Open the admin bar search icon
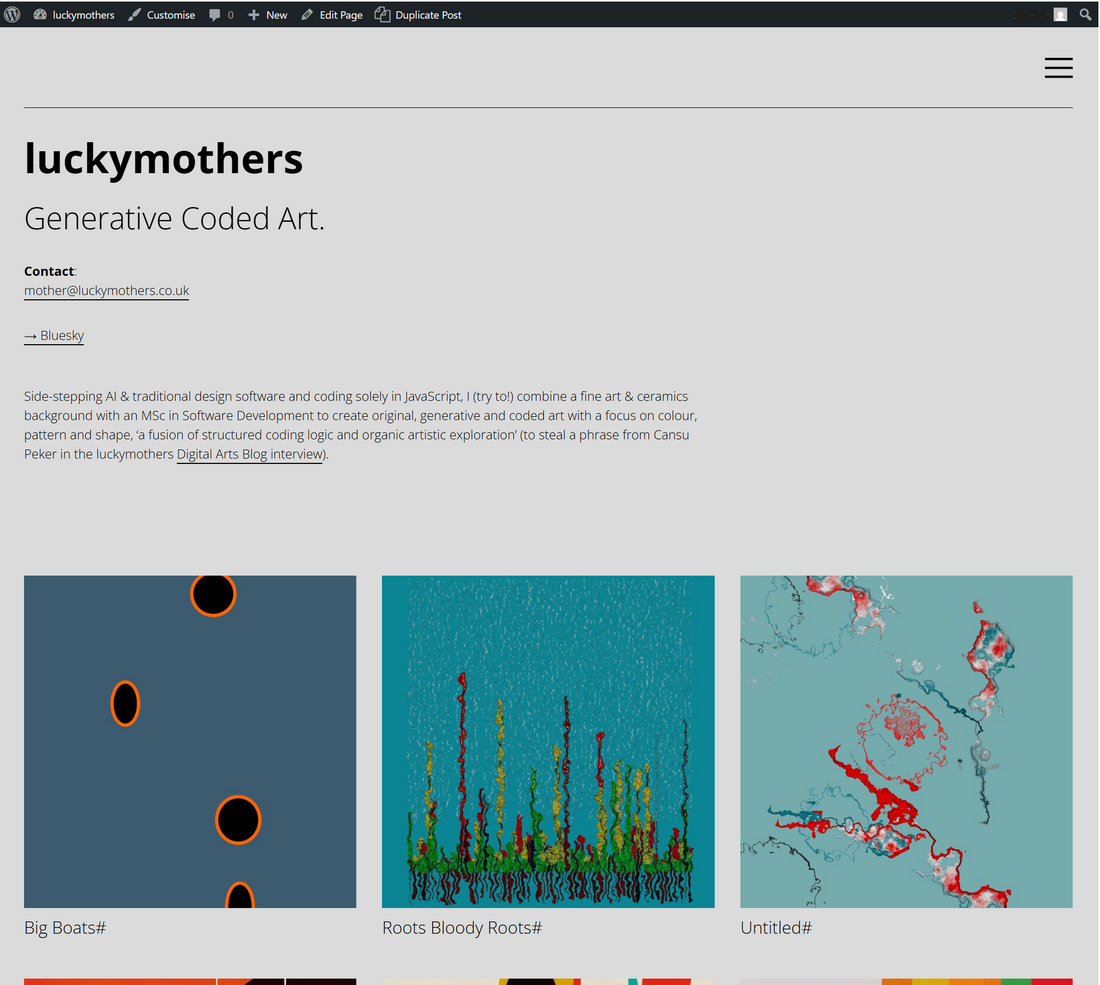 [1085, 15]
